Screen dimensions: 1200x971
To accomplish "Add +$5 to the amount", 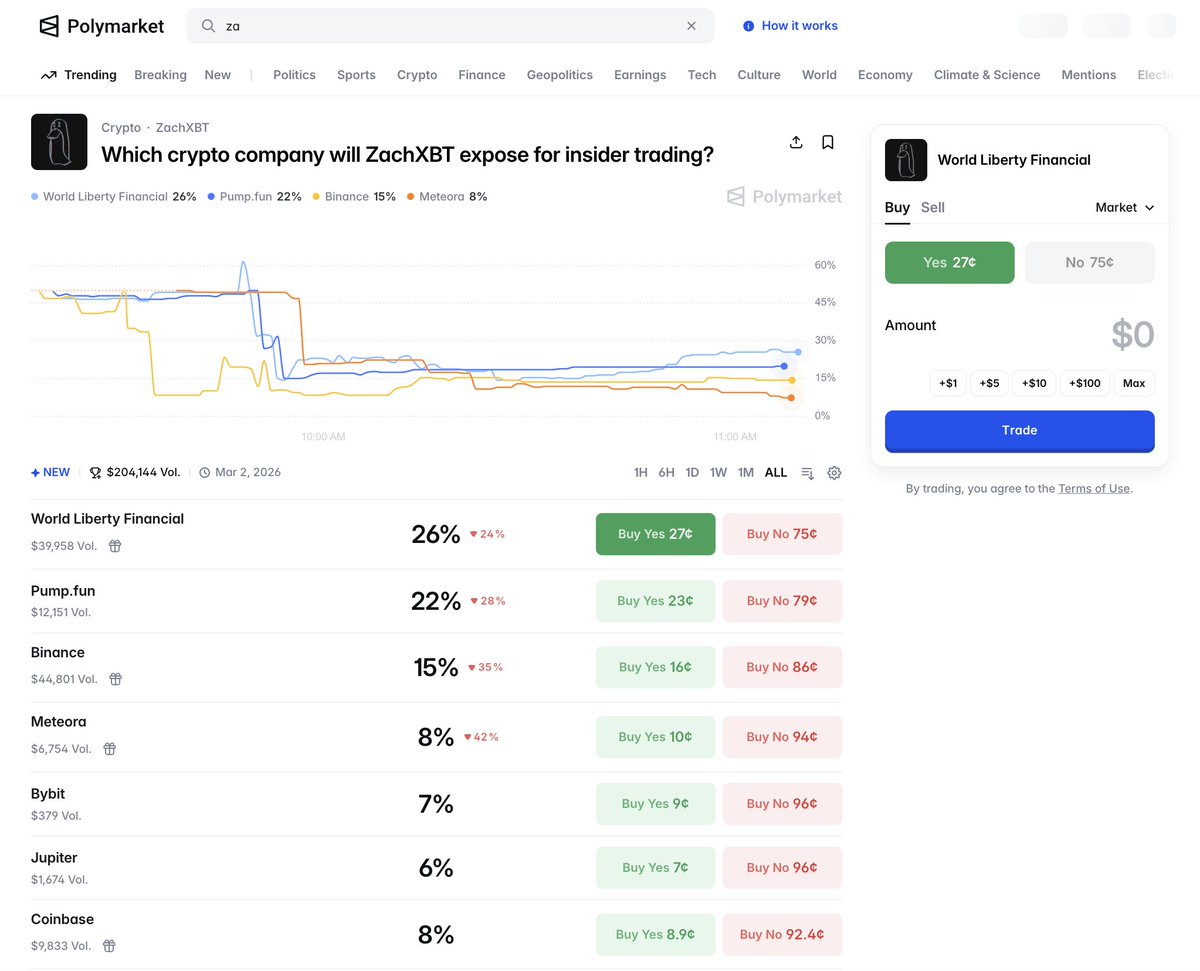I will [989, 383].
